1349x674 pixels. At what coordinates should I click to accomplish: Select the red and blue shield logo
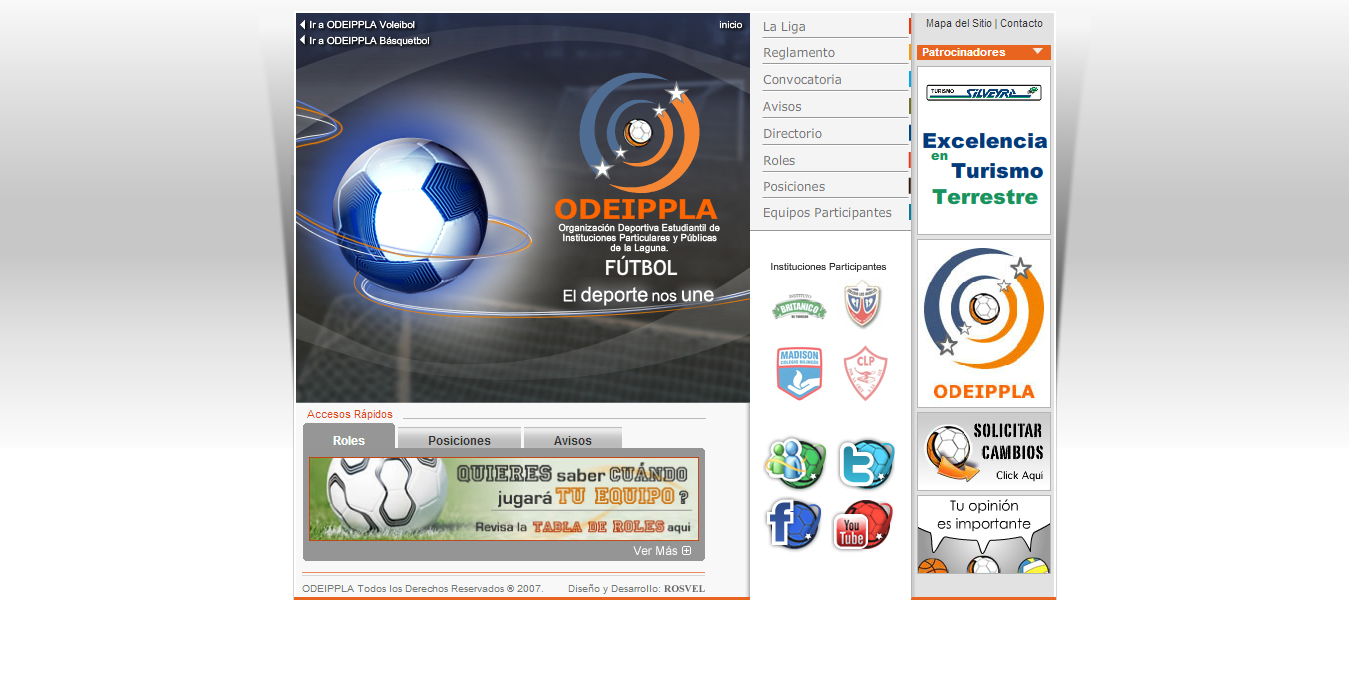pyautogui.click(x=863, y=306)
